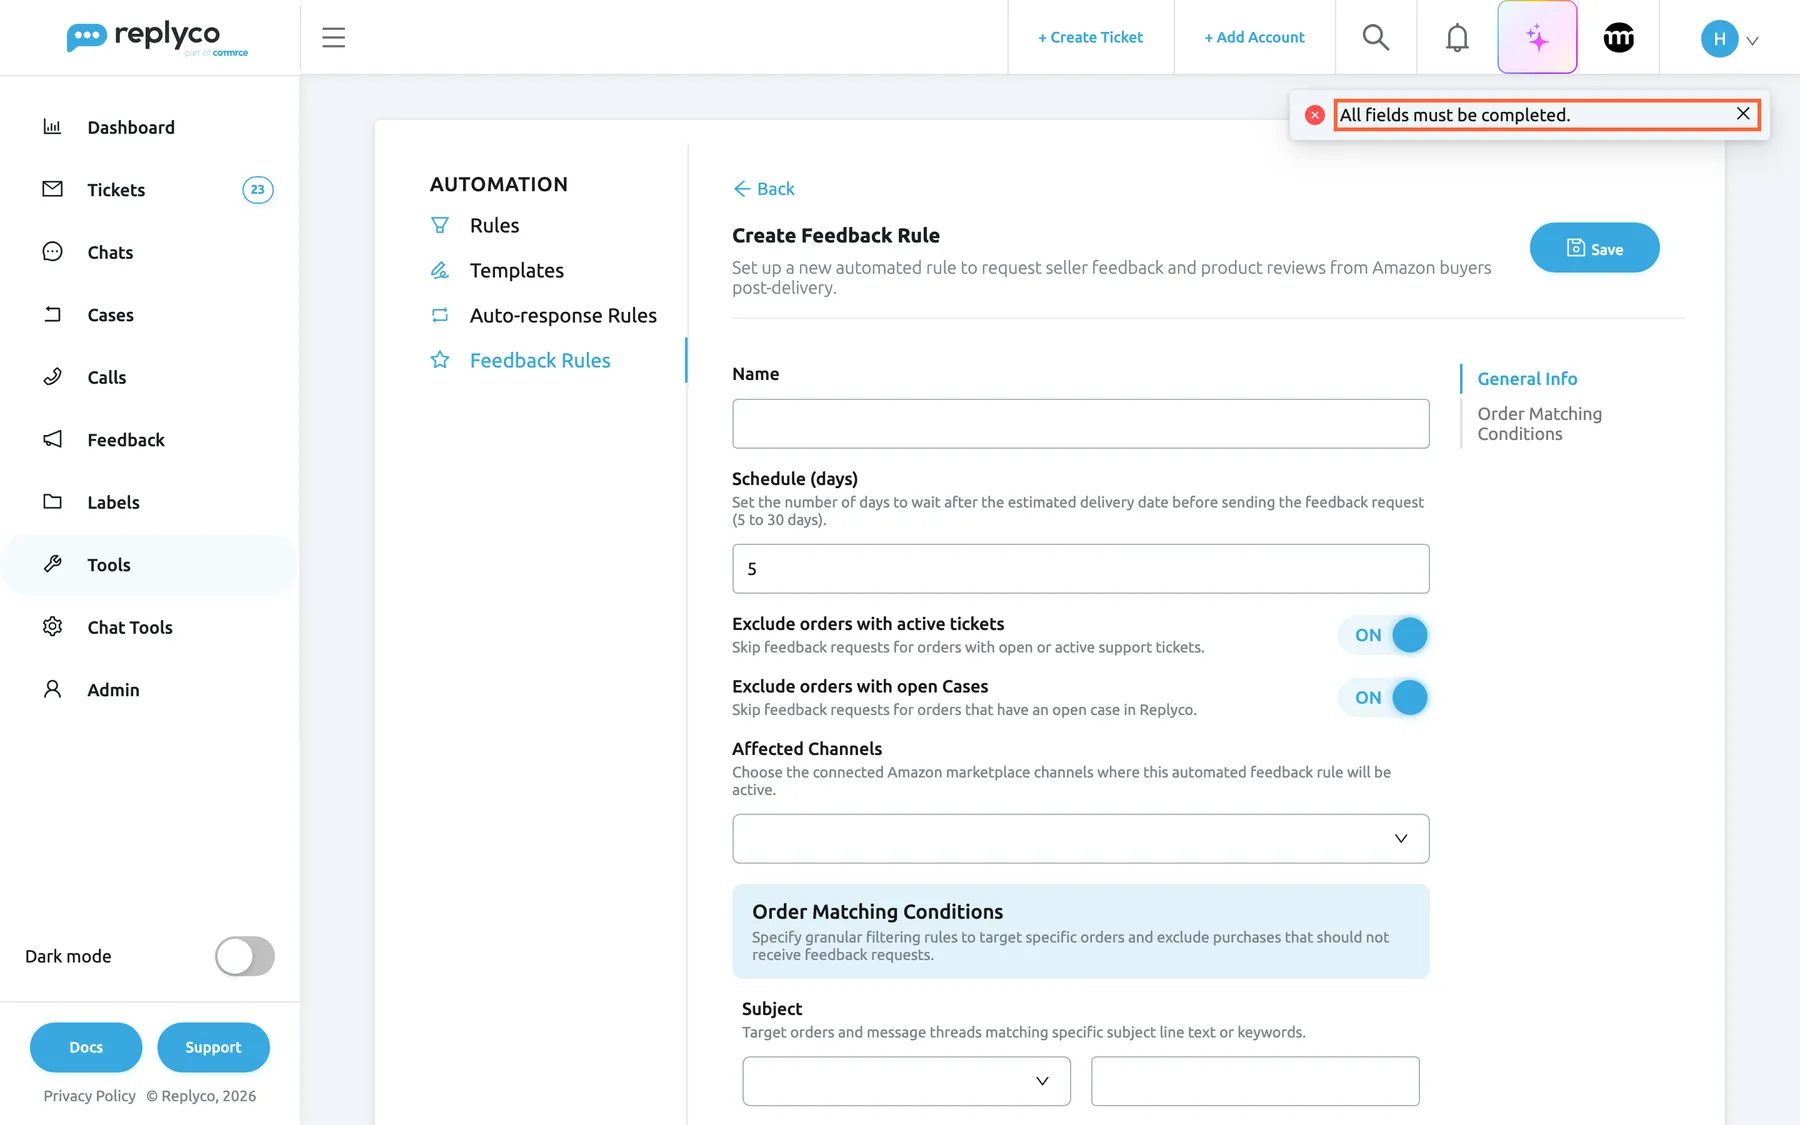Viewport: 1800px width, 1125px height.
Task: Open the Privacy Policy link
Action: (x=90, y=1096)
